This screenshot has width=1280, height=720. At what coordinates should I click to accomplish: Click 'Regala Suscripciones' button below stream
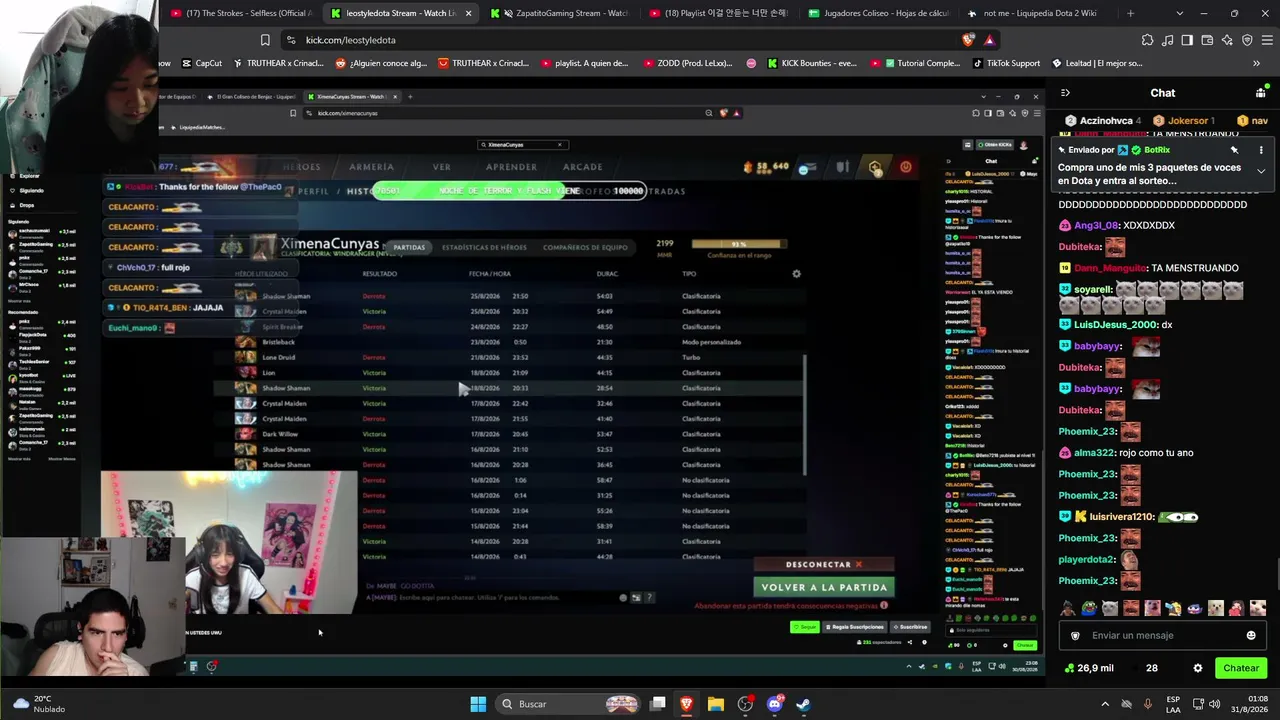855,627
